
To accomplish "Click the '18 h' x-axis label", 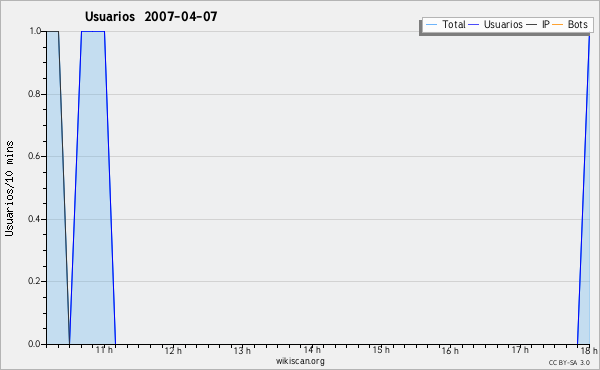I will 589,350.
